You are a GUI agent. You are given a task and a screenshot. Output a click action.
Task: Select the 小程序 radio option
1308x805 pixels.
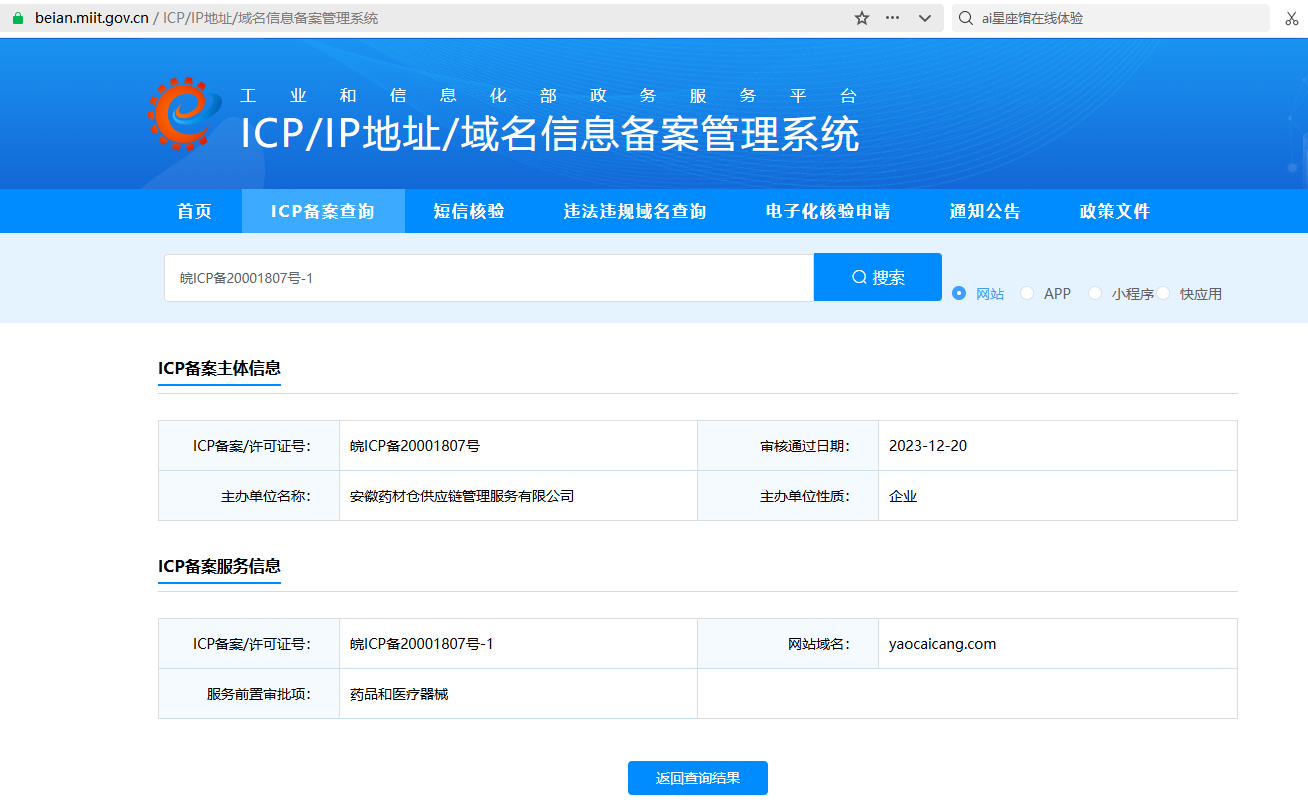[1095, 293]
